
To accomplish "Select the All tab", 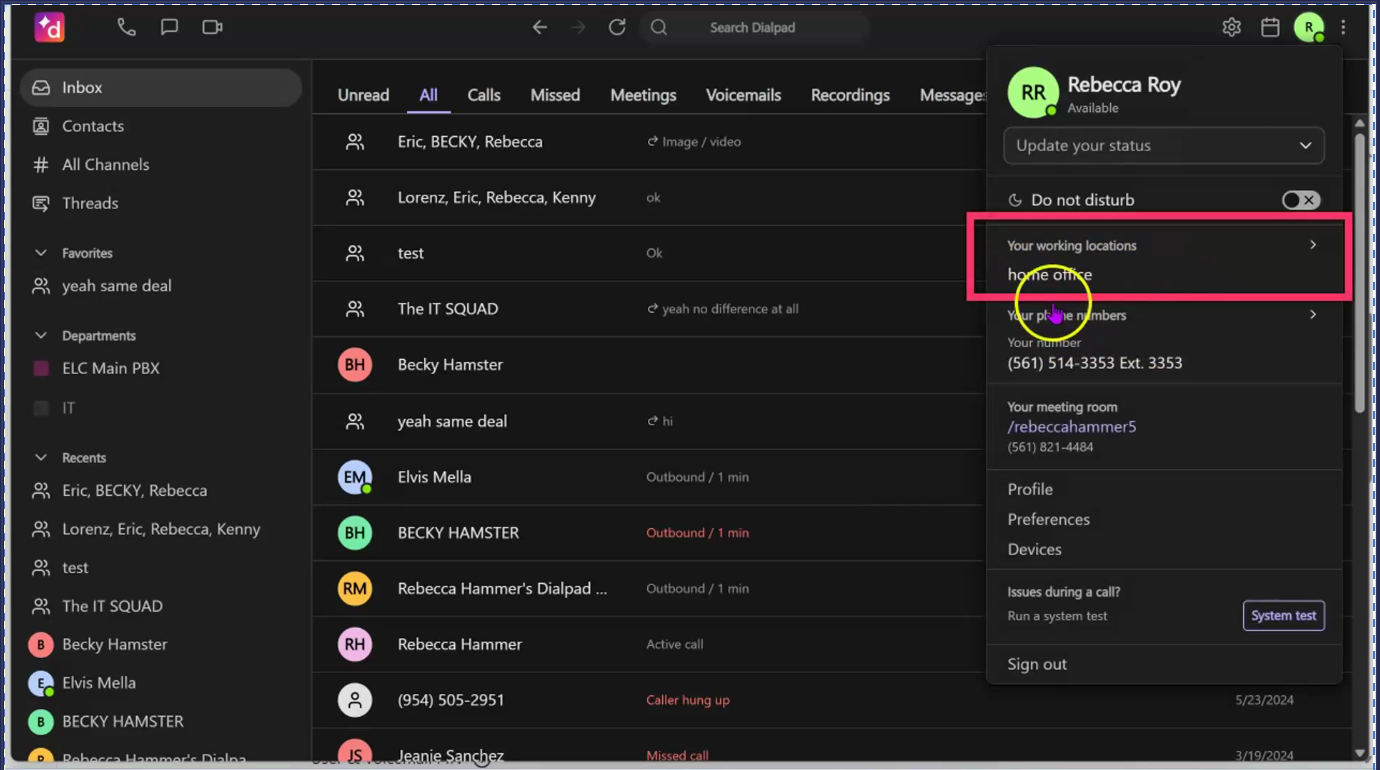I will point(428,95).
